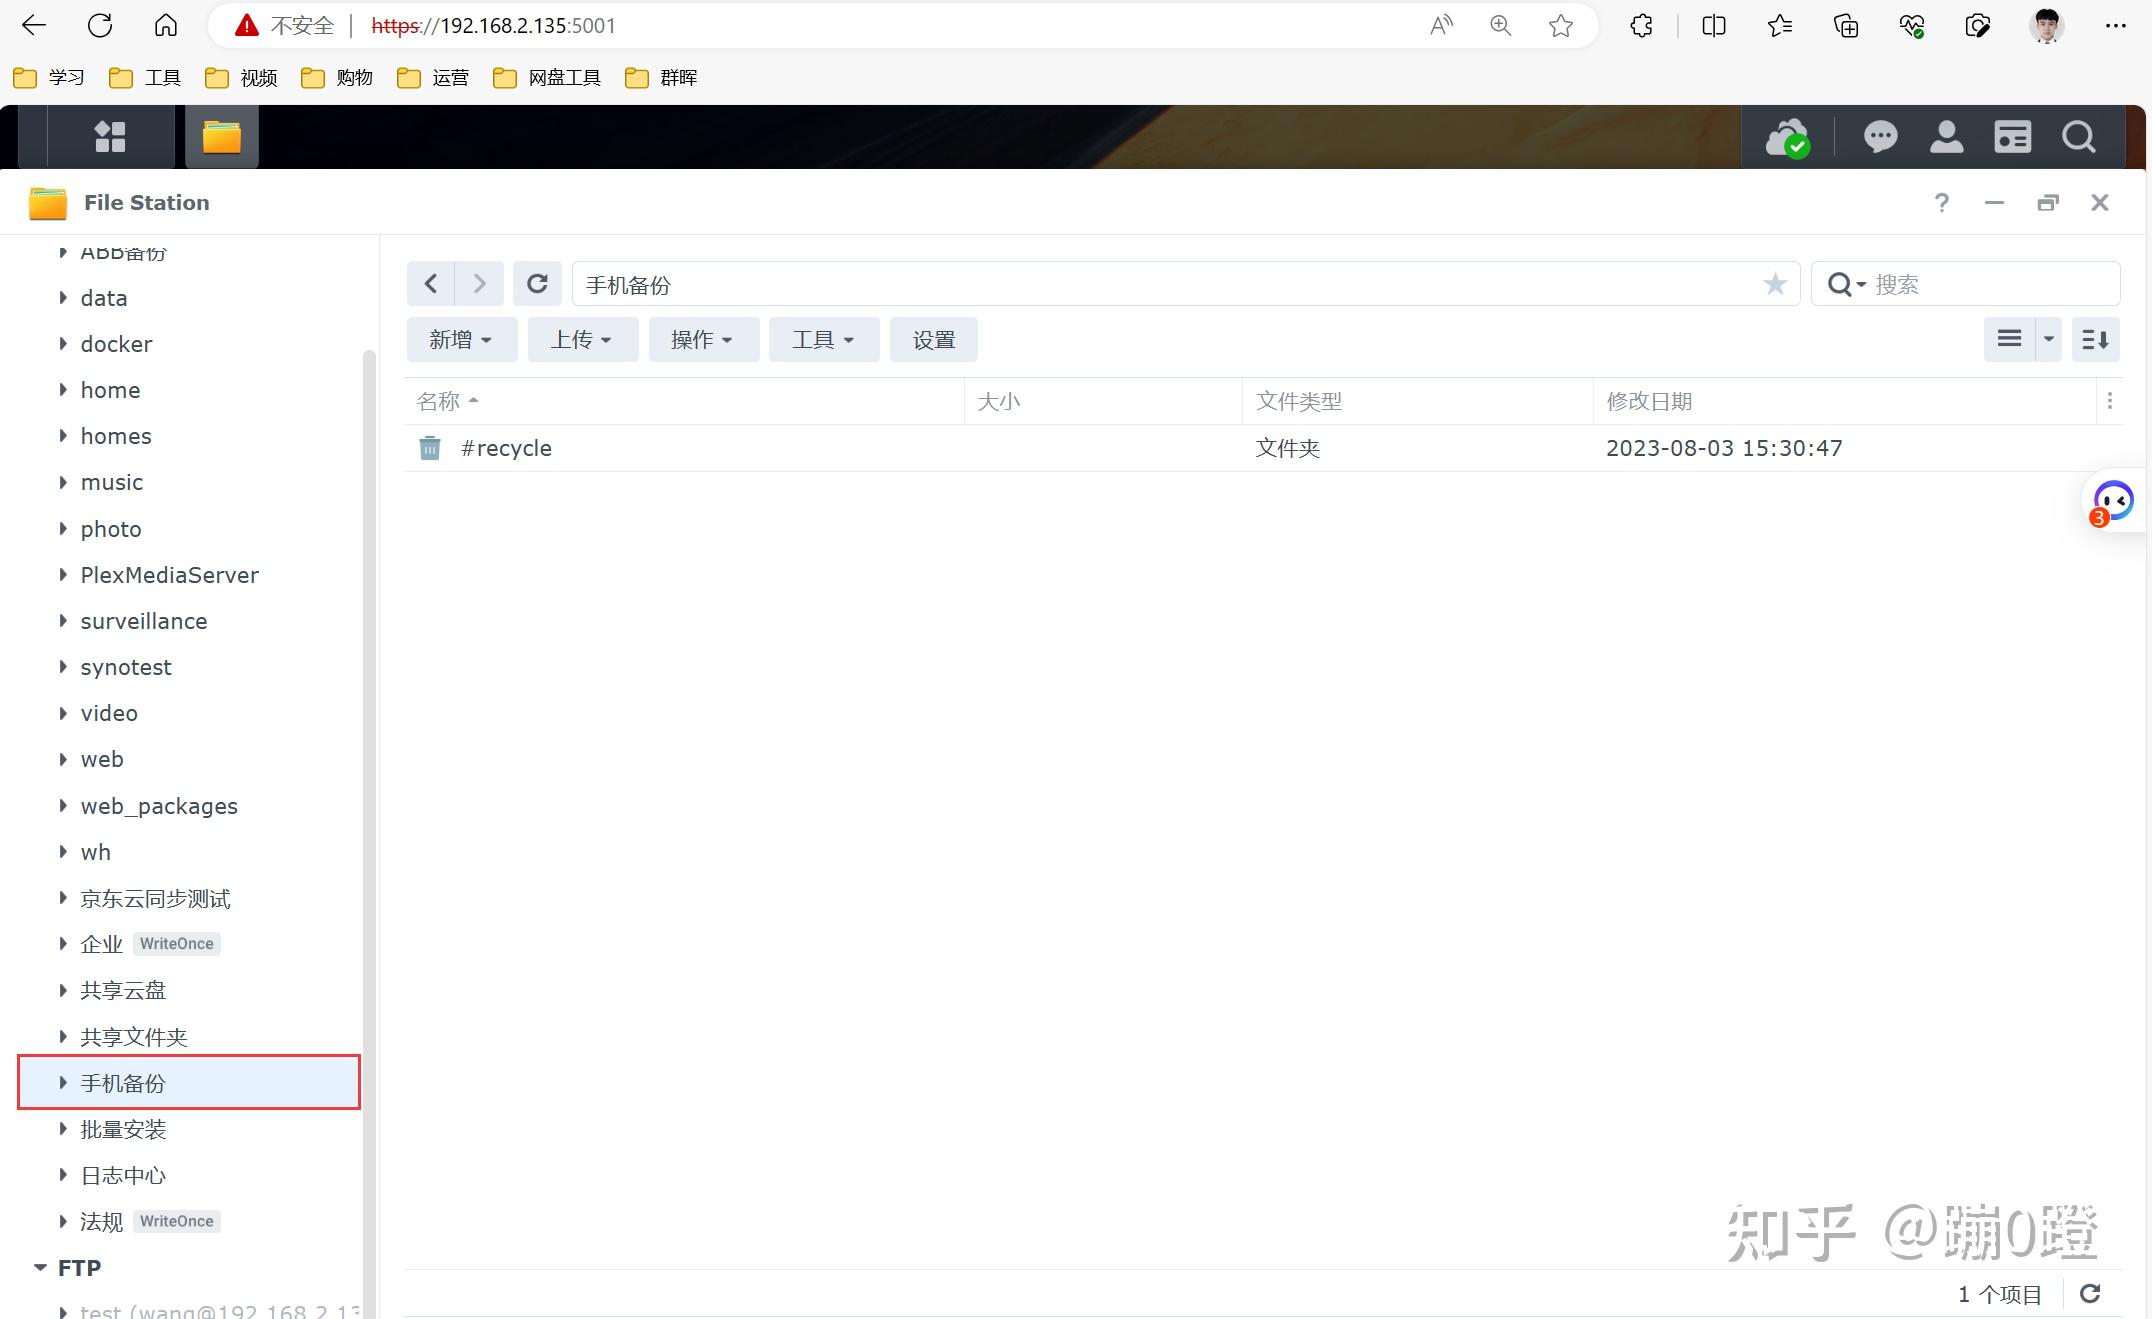Viewport: 2152px width, 1319px height.
Task: Open the cloud sync status icon
Action: point(1786,137)
